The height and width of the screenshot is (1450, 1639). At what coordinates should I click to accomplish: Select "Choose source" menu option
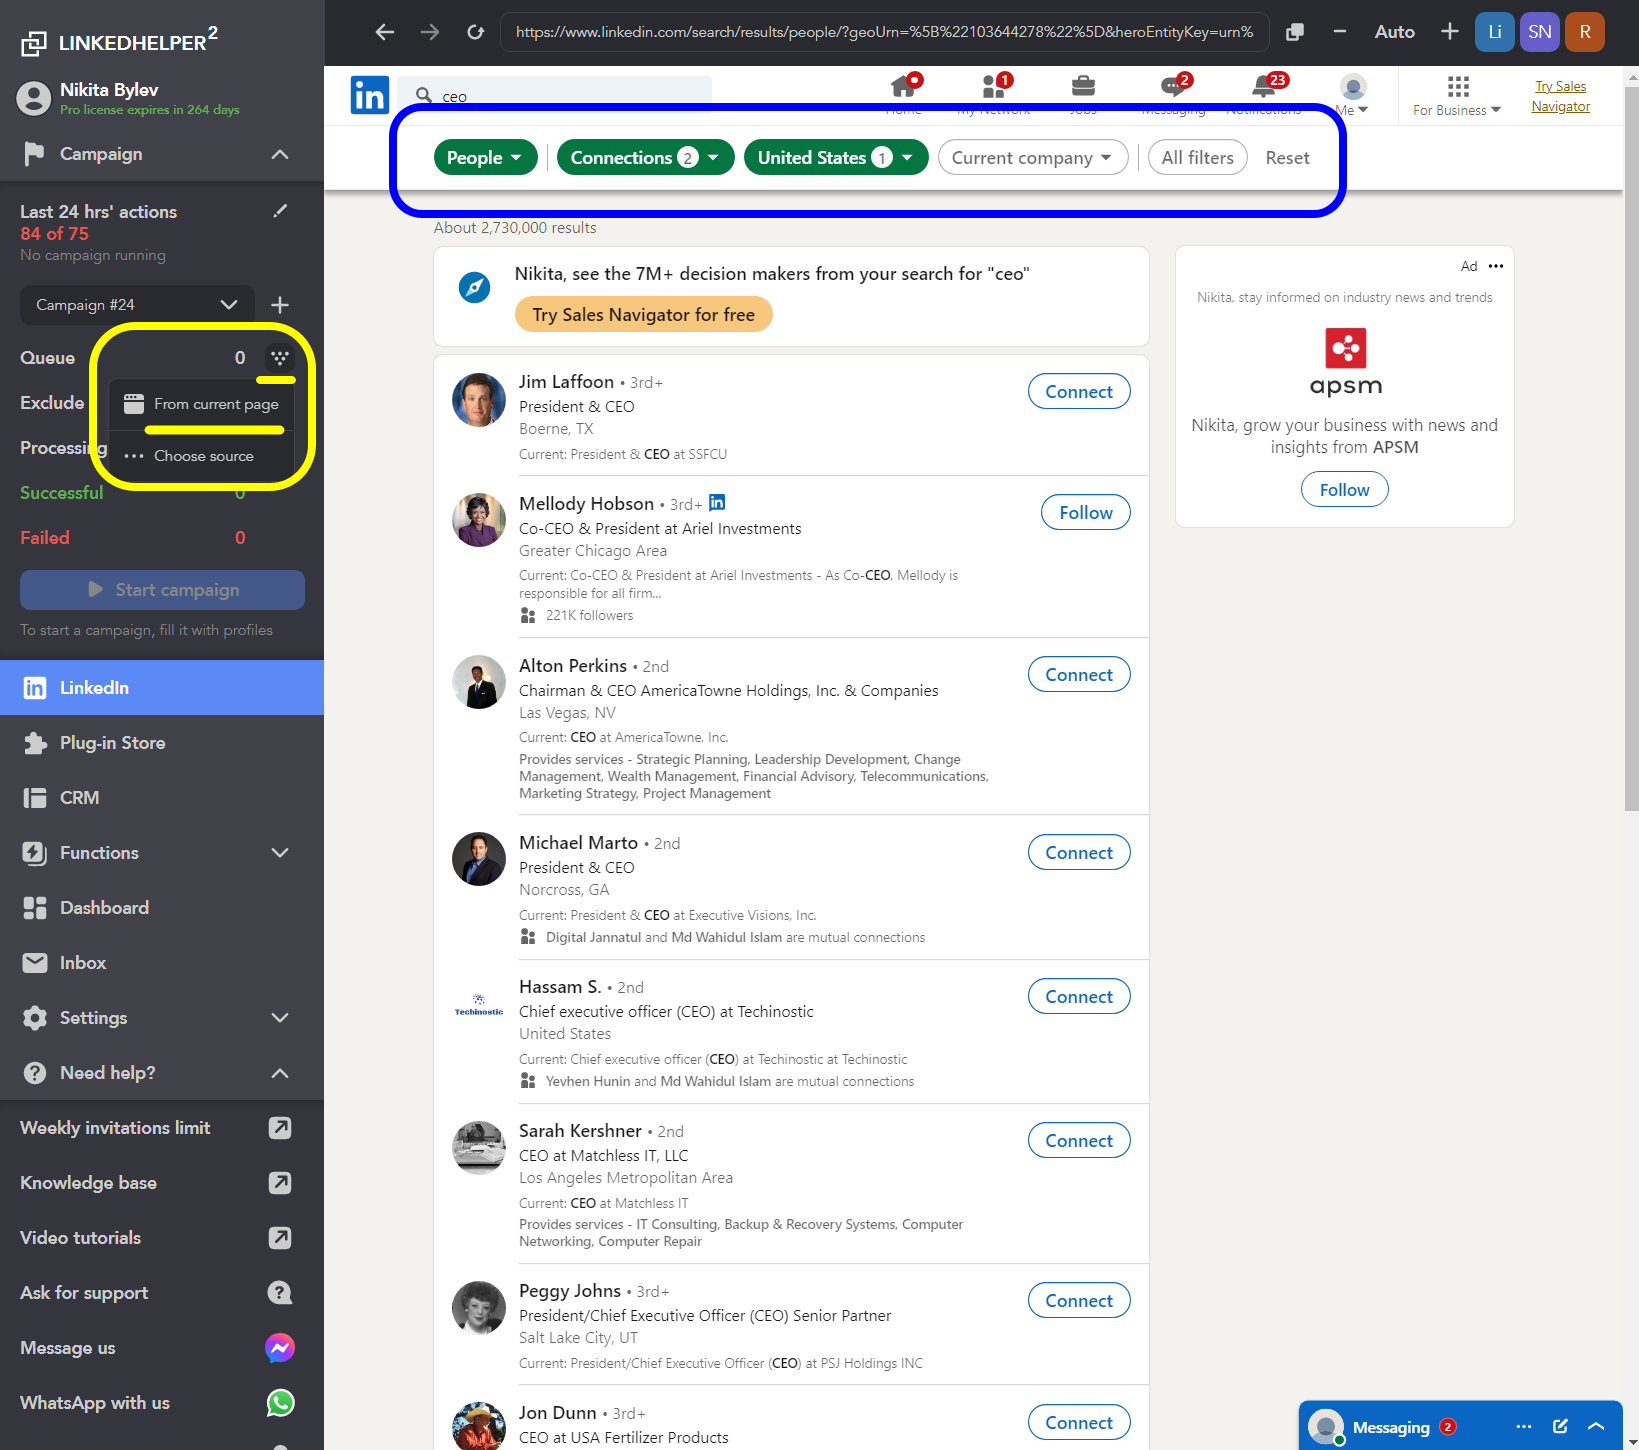204,455
